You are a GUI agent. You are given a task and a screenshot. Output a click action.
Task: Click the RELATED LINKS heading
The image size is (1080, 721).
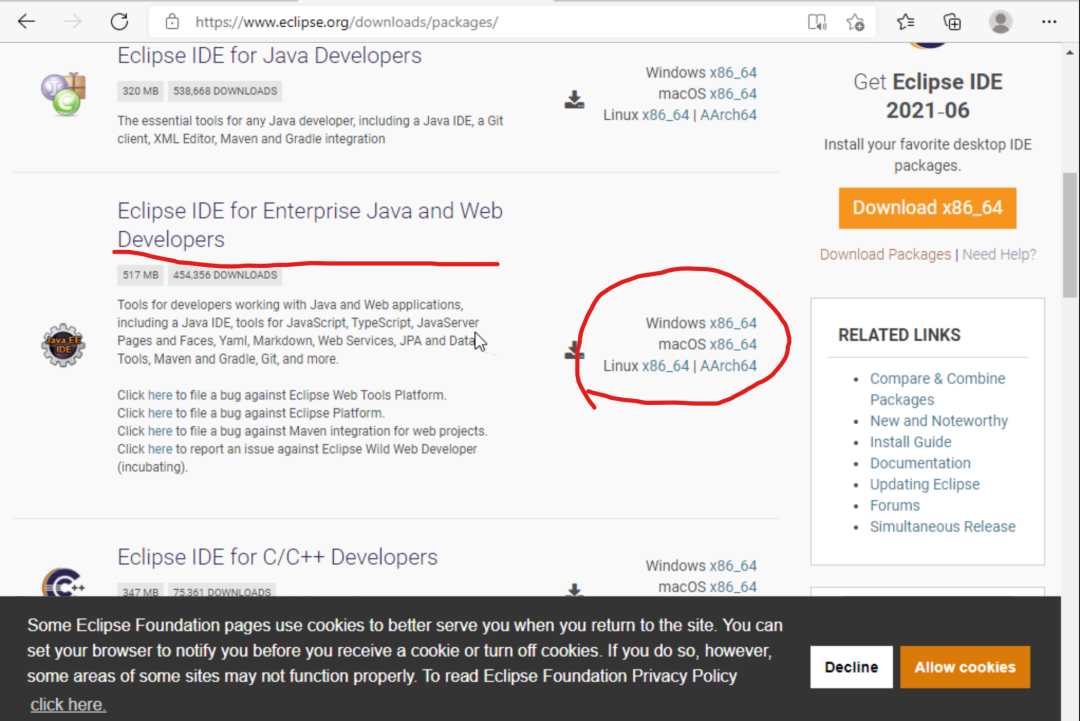coord(899,335)
